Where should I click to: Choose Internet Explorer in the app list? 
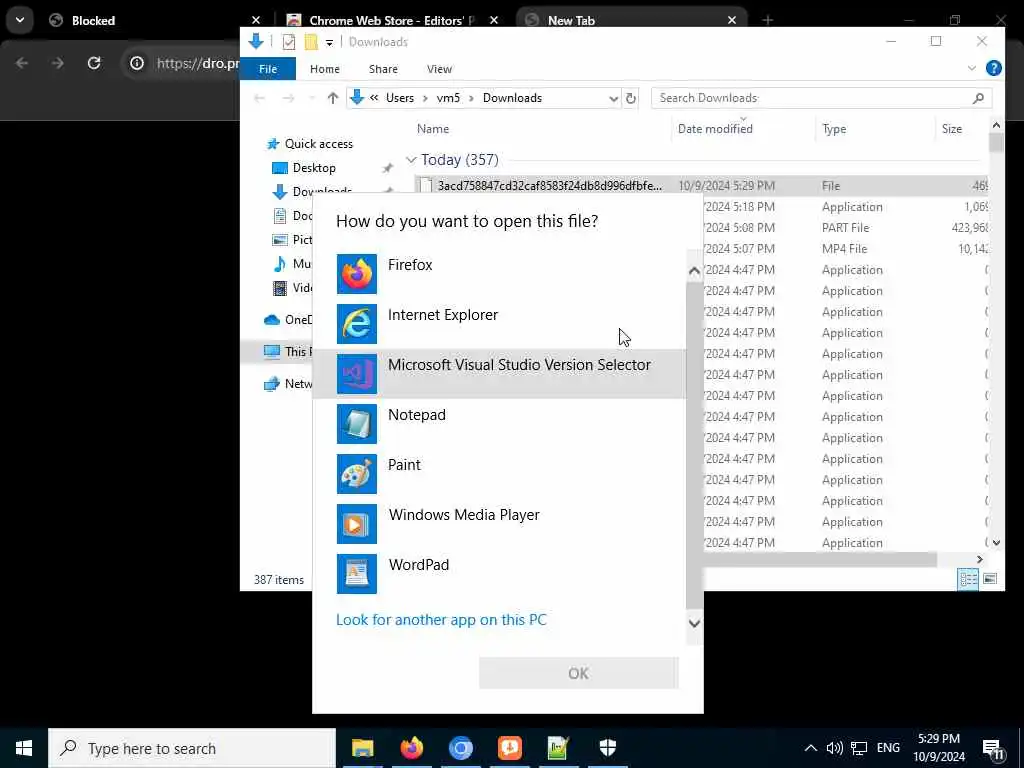[499, 324]
